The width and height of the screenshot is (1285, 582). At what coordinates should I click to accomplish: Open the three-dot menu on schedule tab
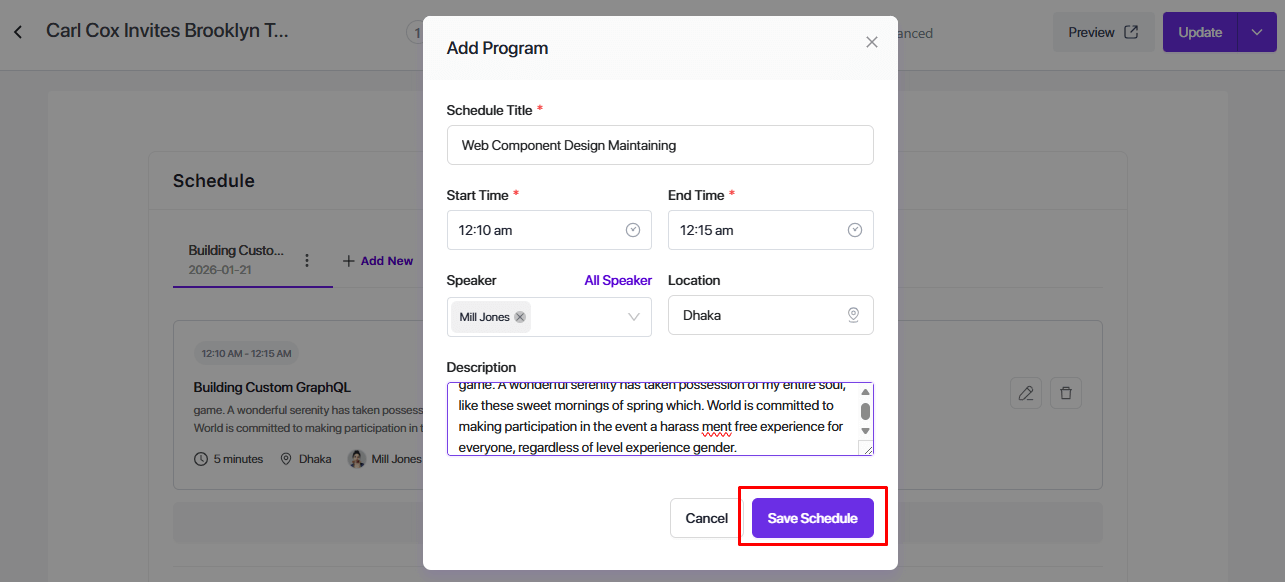(307, 260)
